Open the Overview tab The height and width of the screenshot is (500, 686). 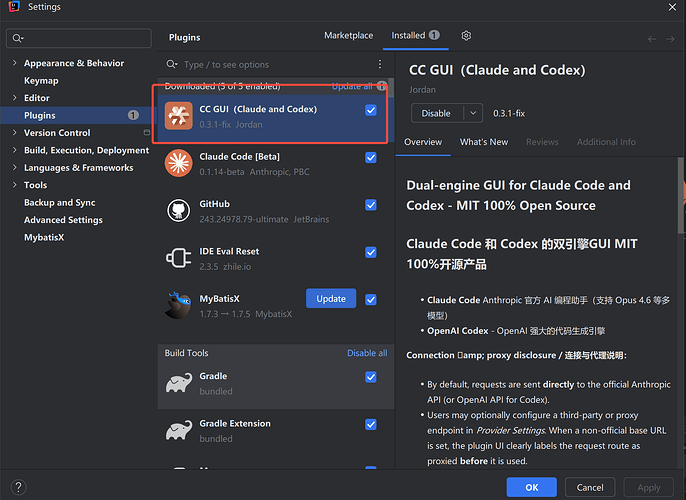tap(423, 142)
